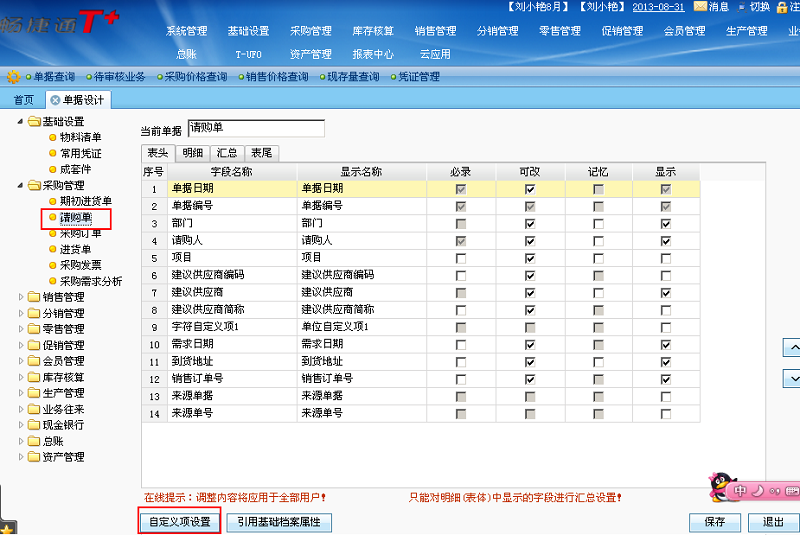
Task: Click the 销售管理 folder icon in sidebar tree
Action: [34, 297]
